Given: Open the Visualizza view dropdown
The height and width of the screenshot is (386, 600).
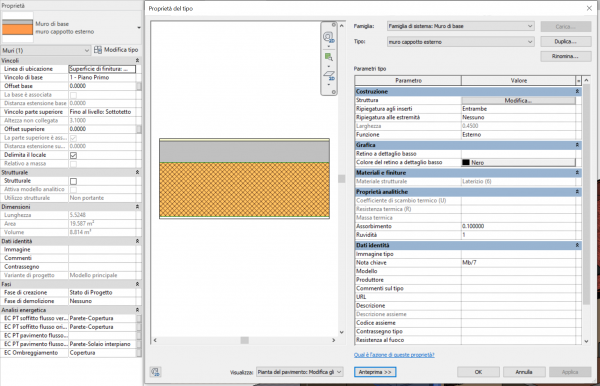Looking at the screenshot, I should [x=299, y=372].
